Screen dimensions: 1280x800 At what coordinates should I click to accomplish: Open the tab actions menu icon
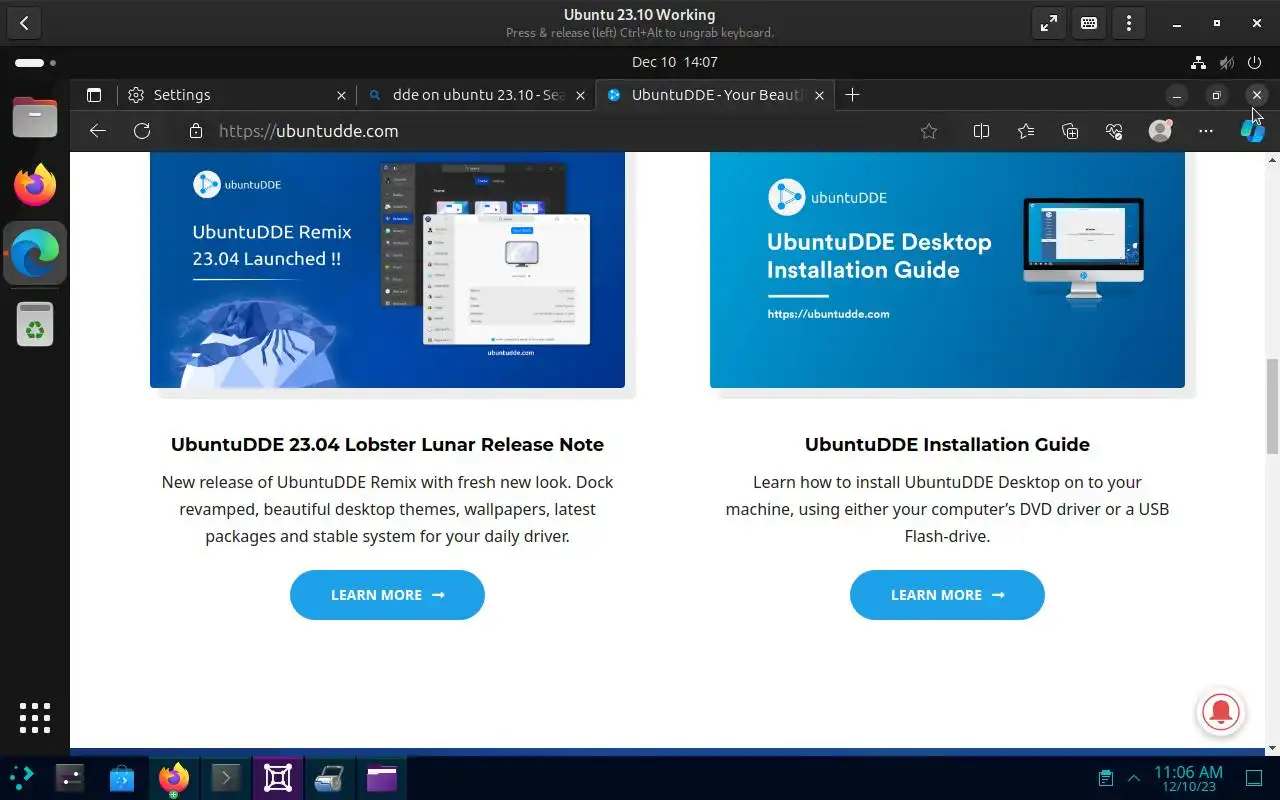[x=94, y=95]
